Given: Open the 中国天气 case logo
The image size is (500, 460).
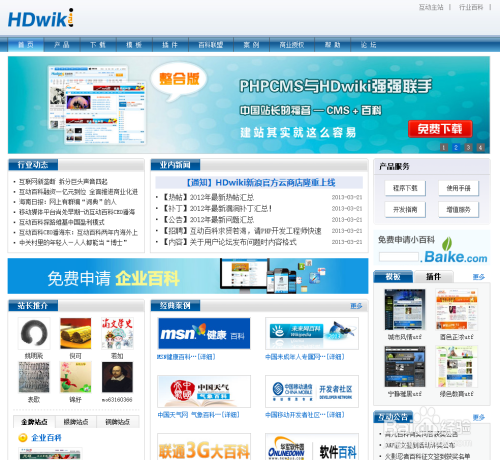Looking at the screenshot, I should coord(204,391).
